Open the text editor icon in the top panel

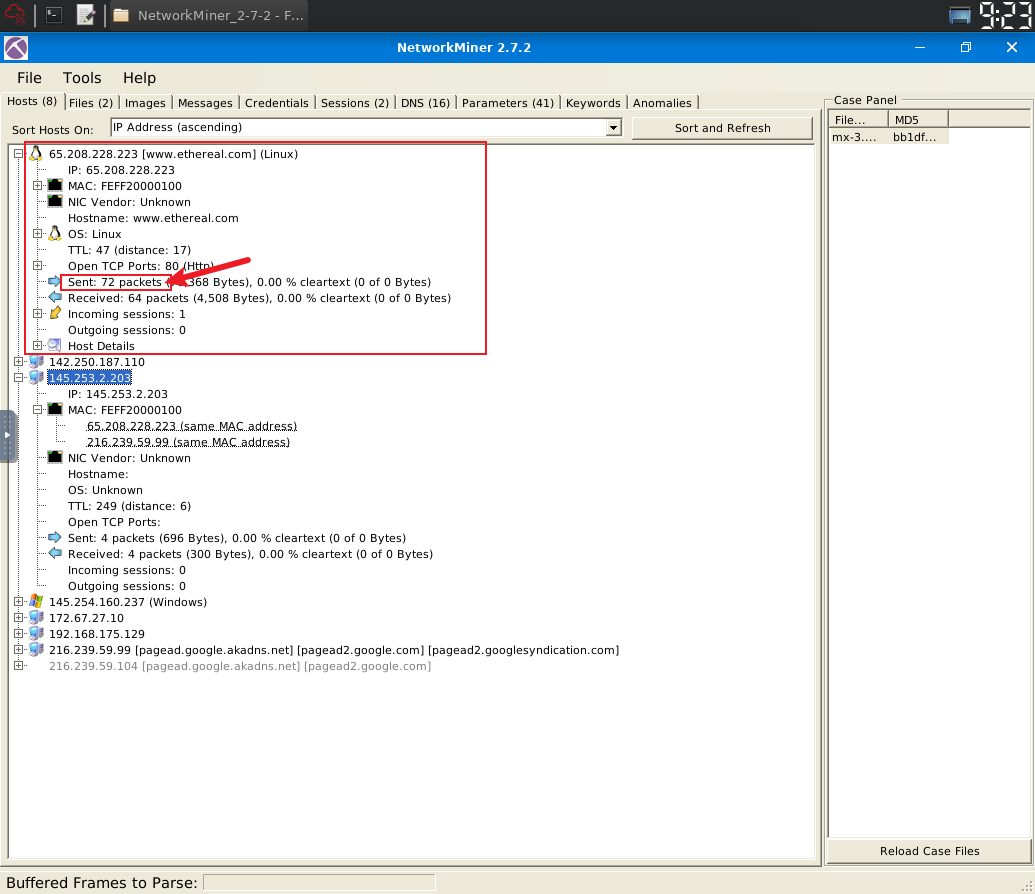[86, 15]
